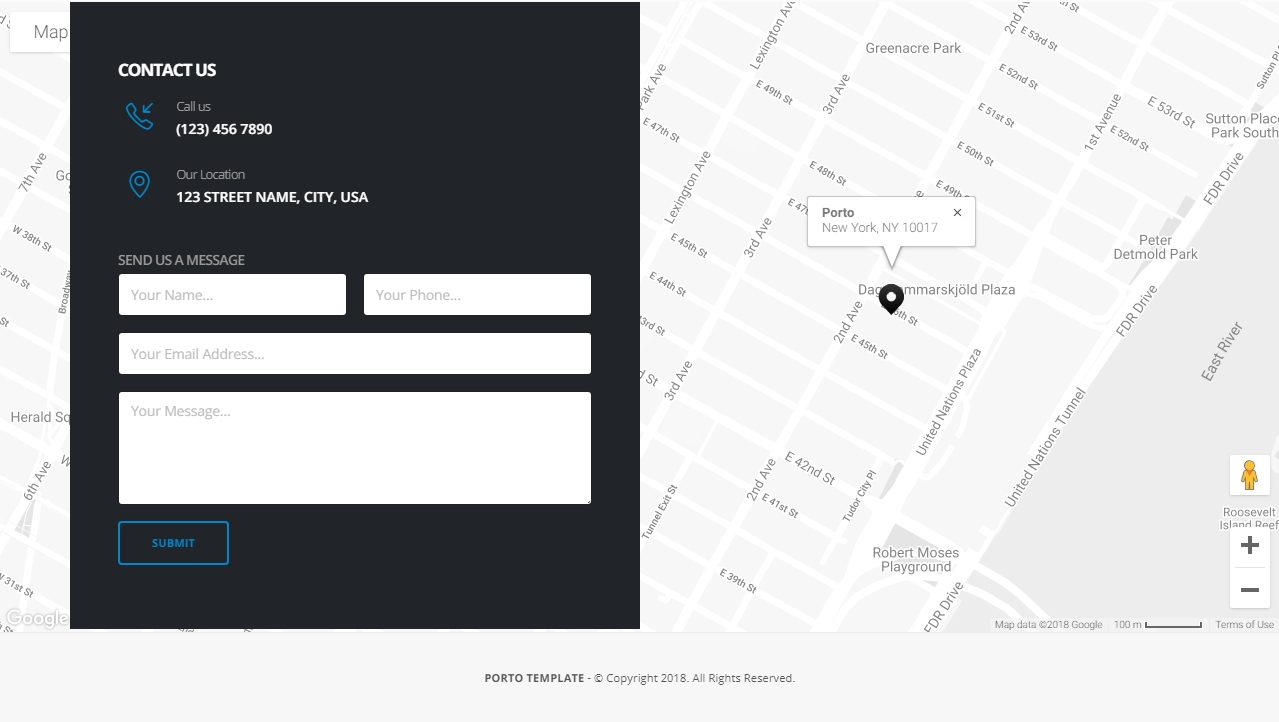Click the phone number (123) 456 7890
The image size is (1279, 722).
click(224, 129)
